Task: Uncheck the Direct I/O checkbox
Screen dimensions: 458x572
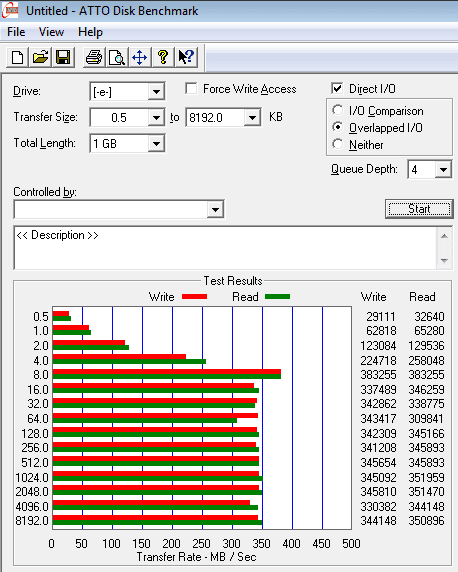Action: tap(337, 88)
